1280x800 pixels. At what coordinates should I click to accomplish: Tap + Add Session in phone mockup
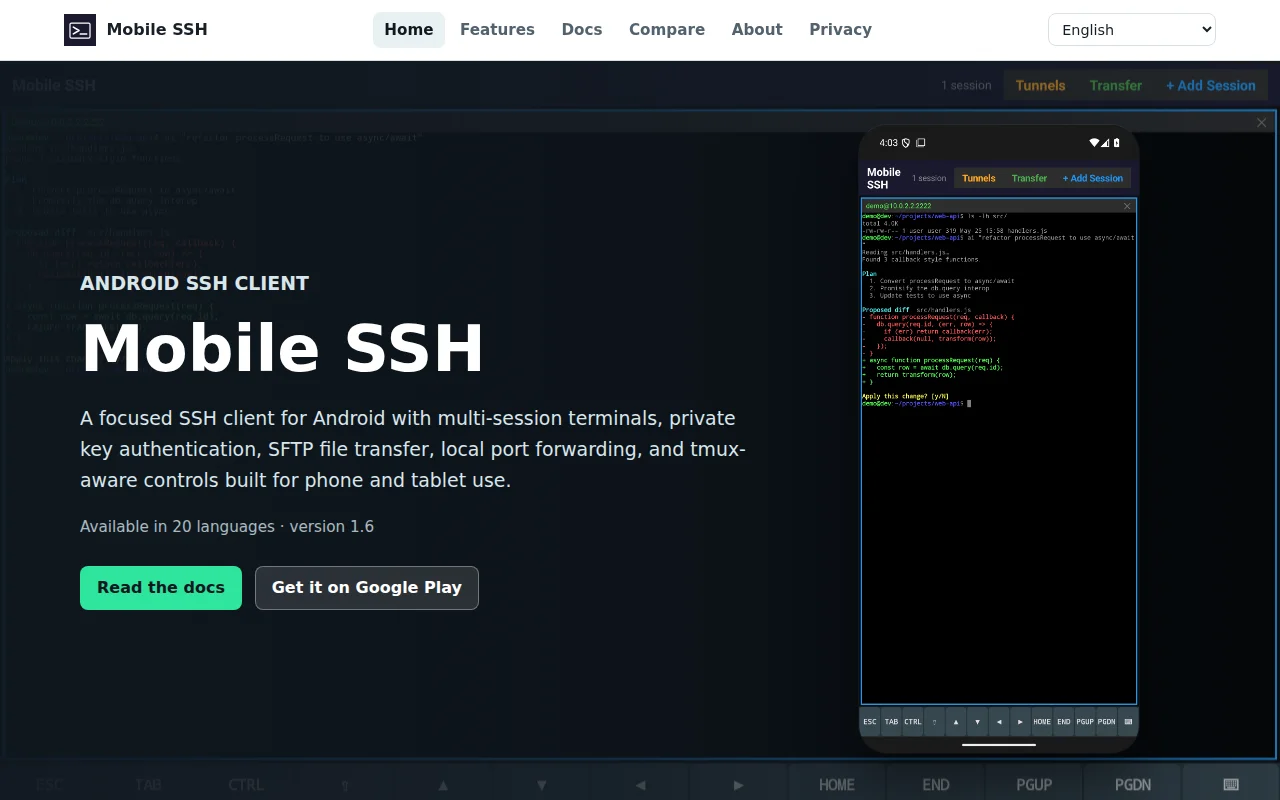tap(1093, 178)
